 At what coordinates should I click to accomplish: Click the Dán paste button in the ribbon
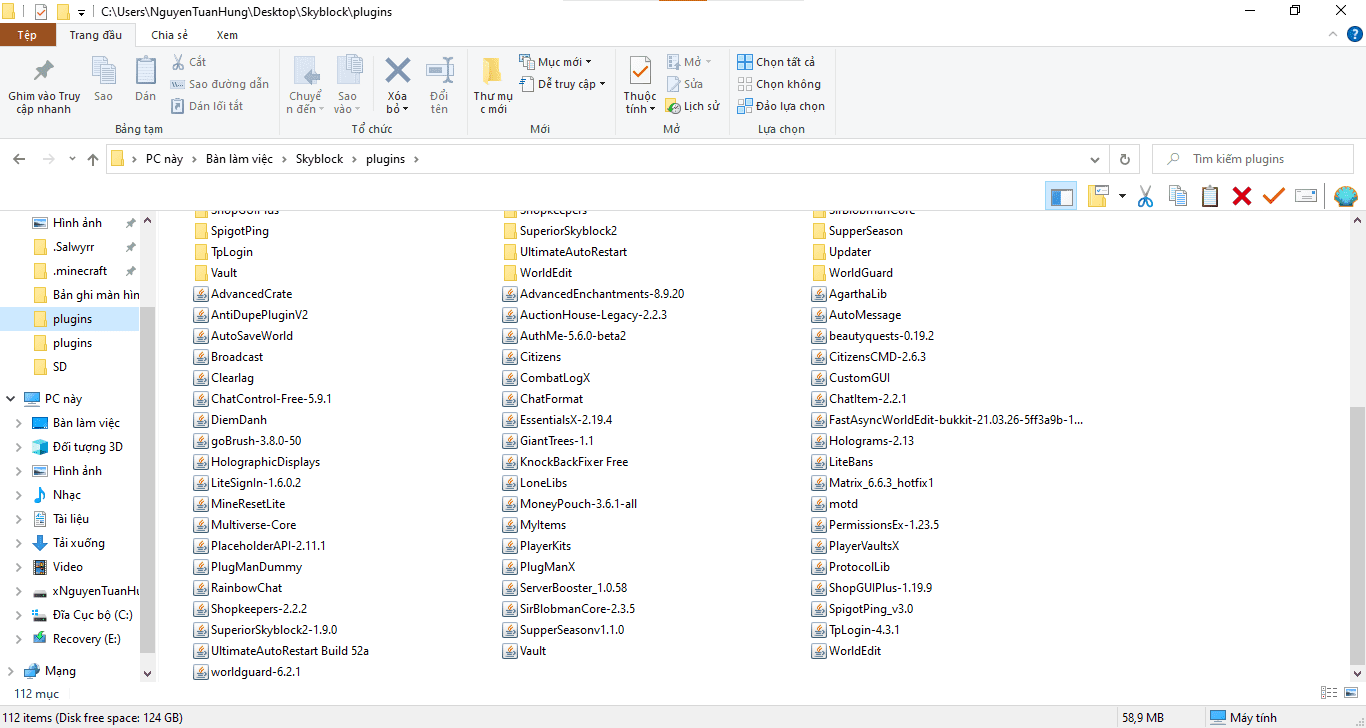(x=146, y=80)
